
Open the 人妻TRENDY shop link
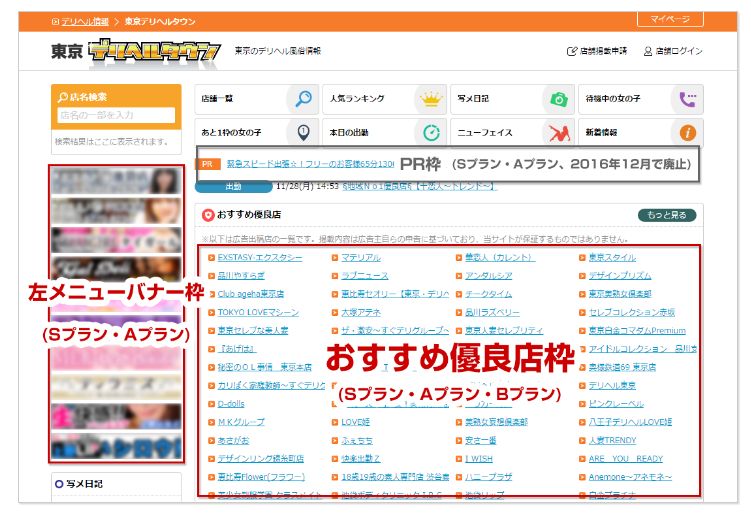tap(613, 441)
